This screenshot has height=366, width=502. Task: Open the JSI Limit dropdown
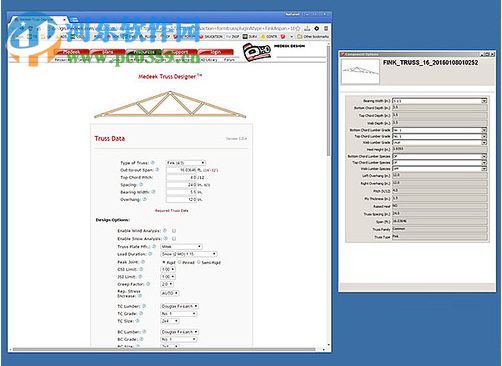tap(168, 277)
